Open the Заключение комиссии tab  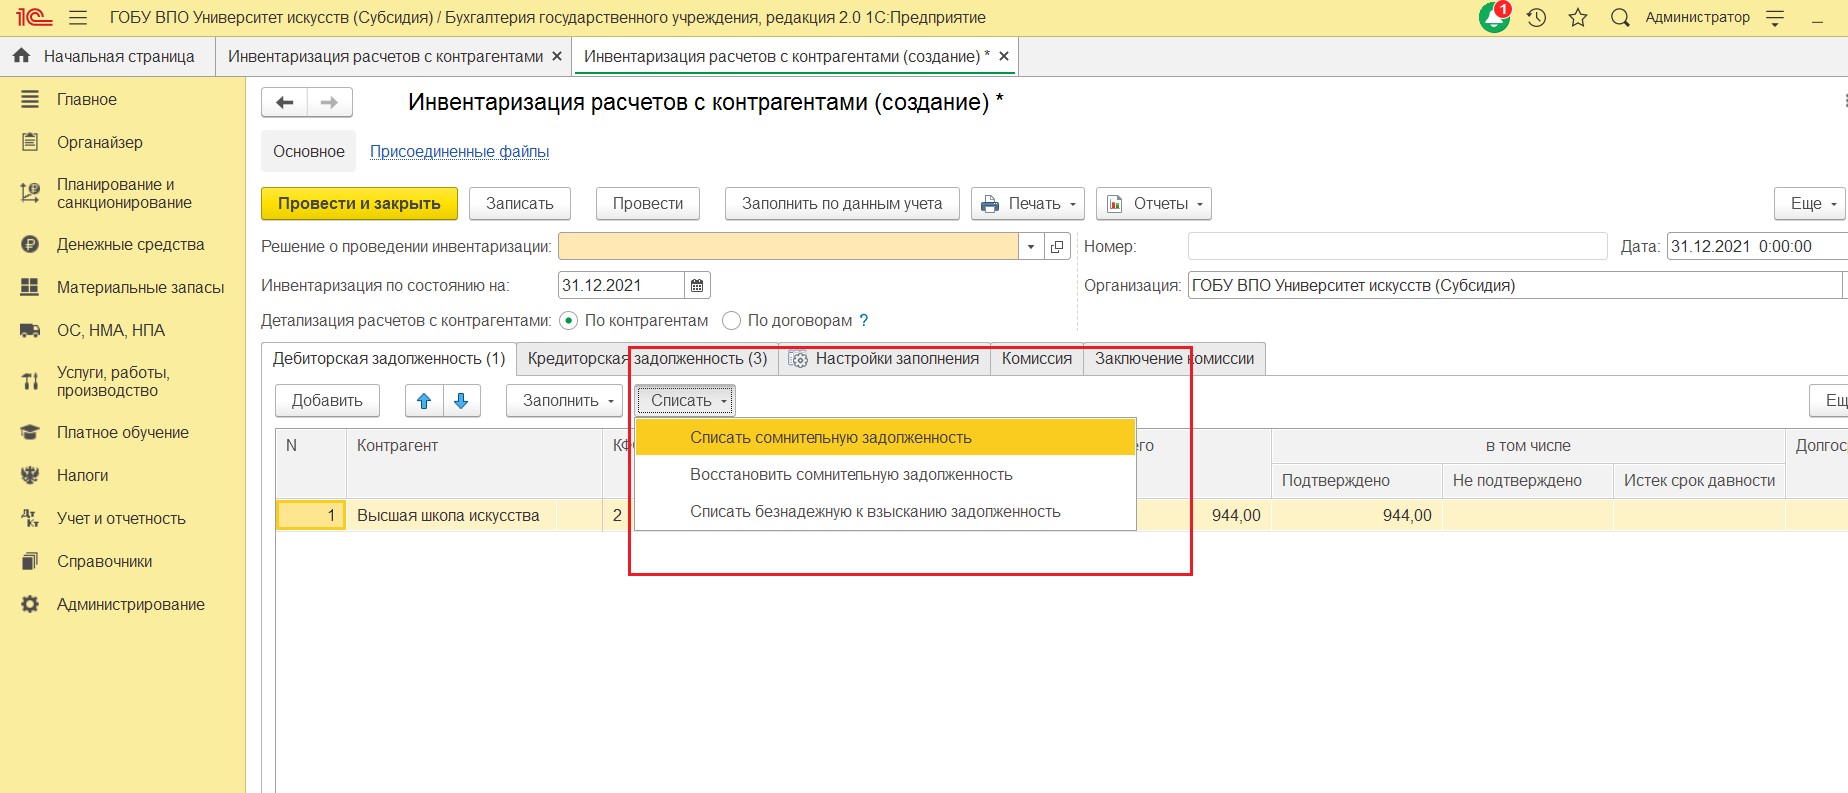pos(1175,359)
